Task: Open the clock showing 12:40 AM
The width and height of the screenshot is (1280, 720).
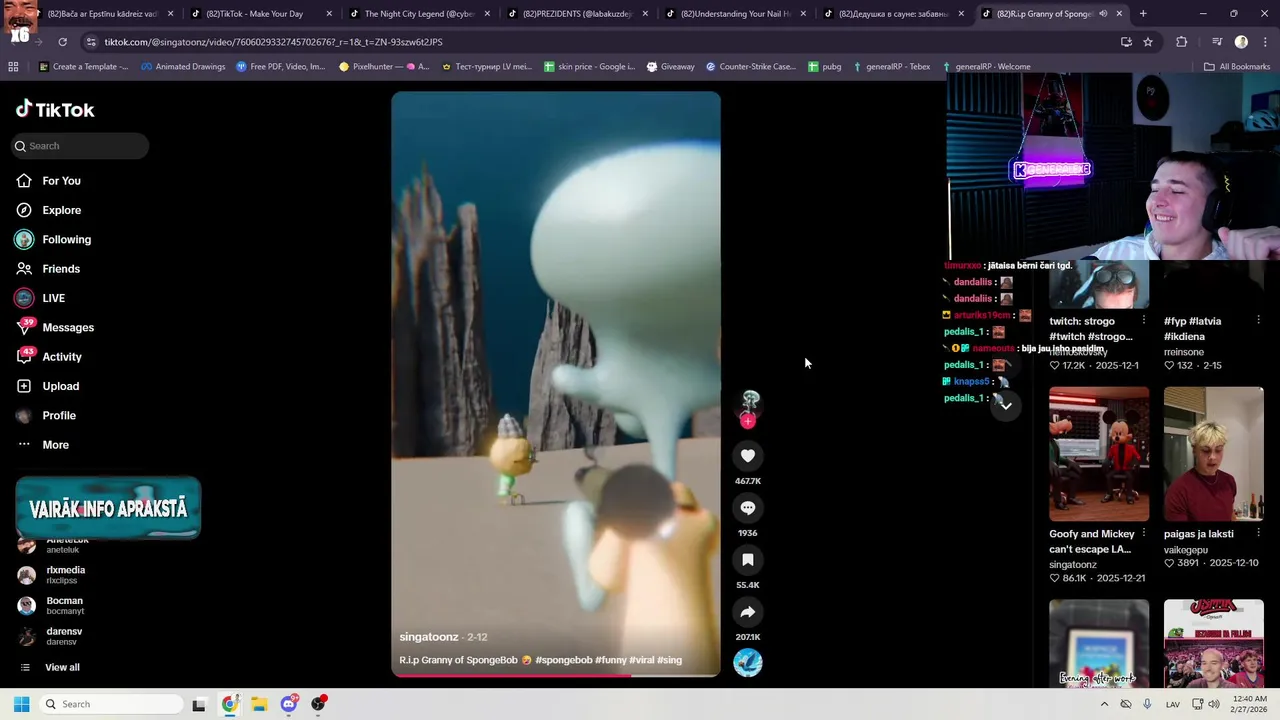Action: (1248, 704)
